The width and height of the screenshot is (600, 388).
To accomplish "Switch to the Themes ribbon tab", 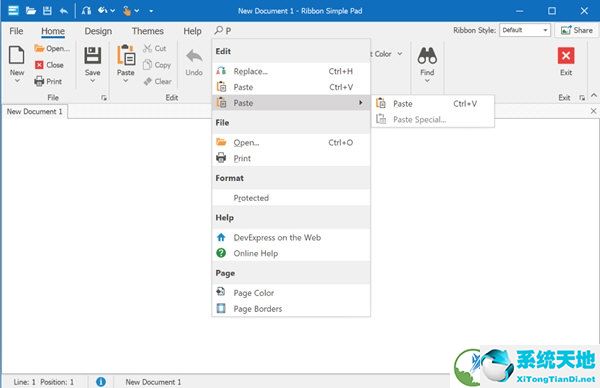I will point(148,31).
